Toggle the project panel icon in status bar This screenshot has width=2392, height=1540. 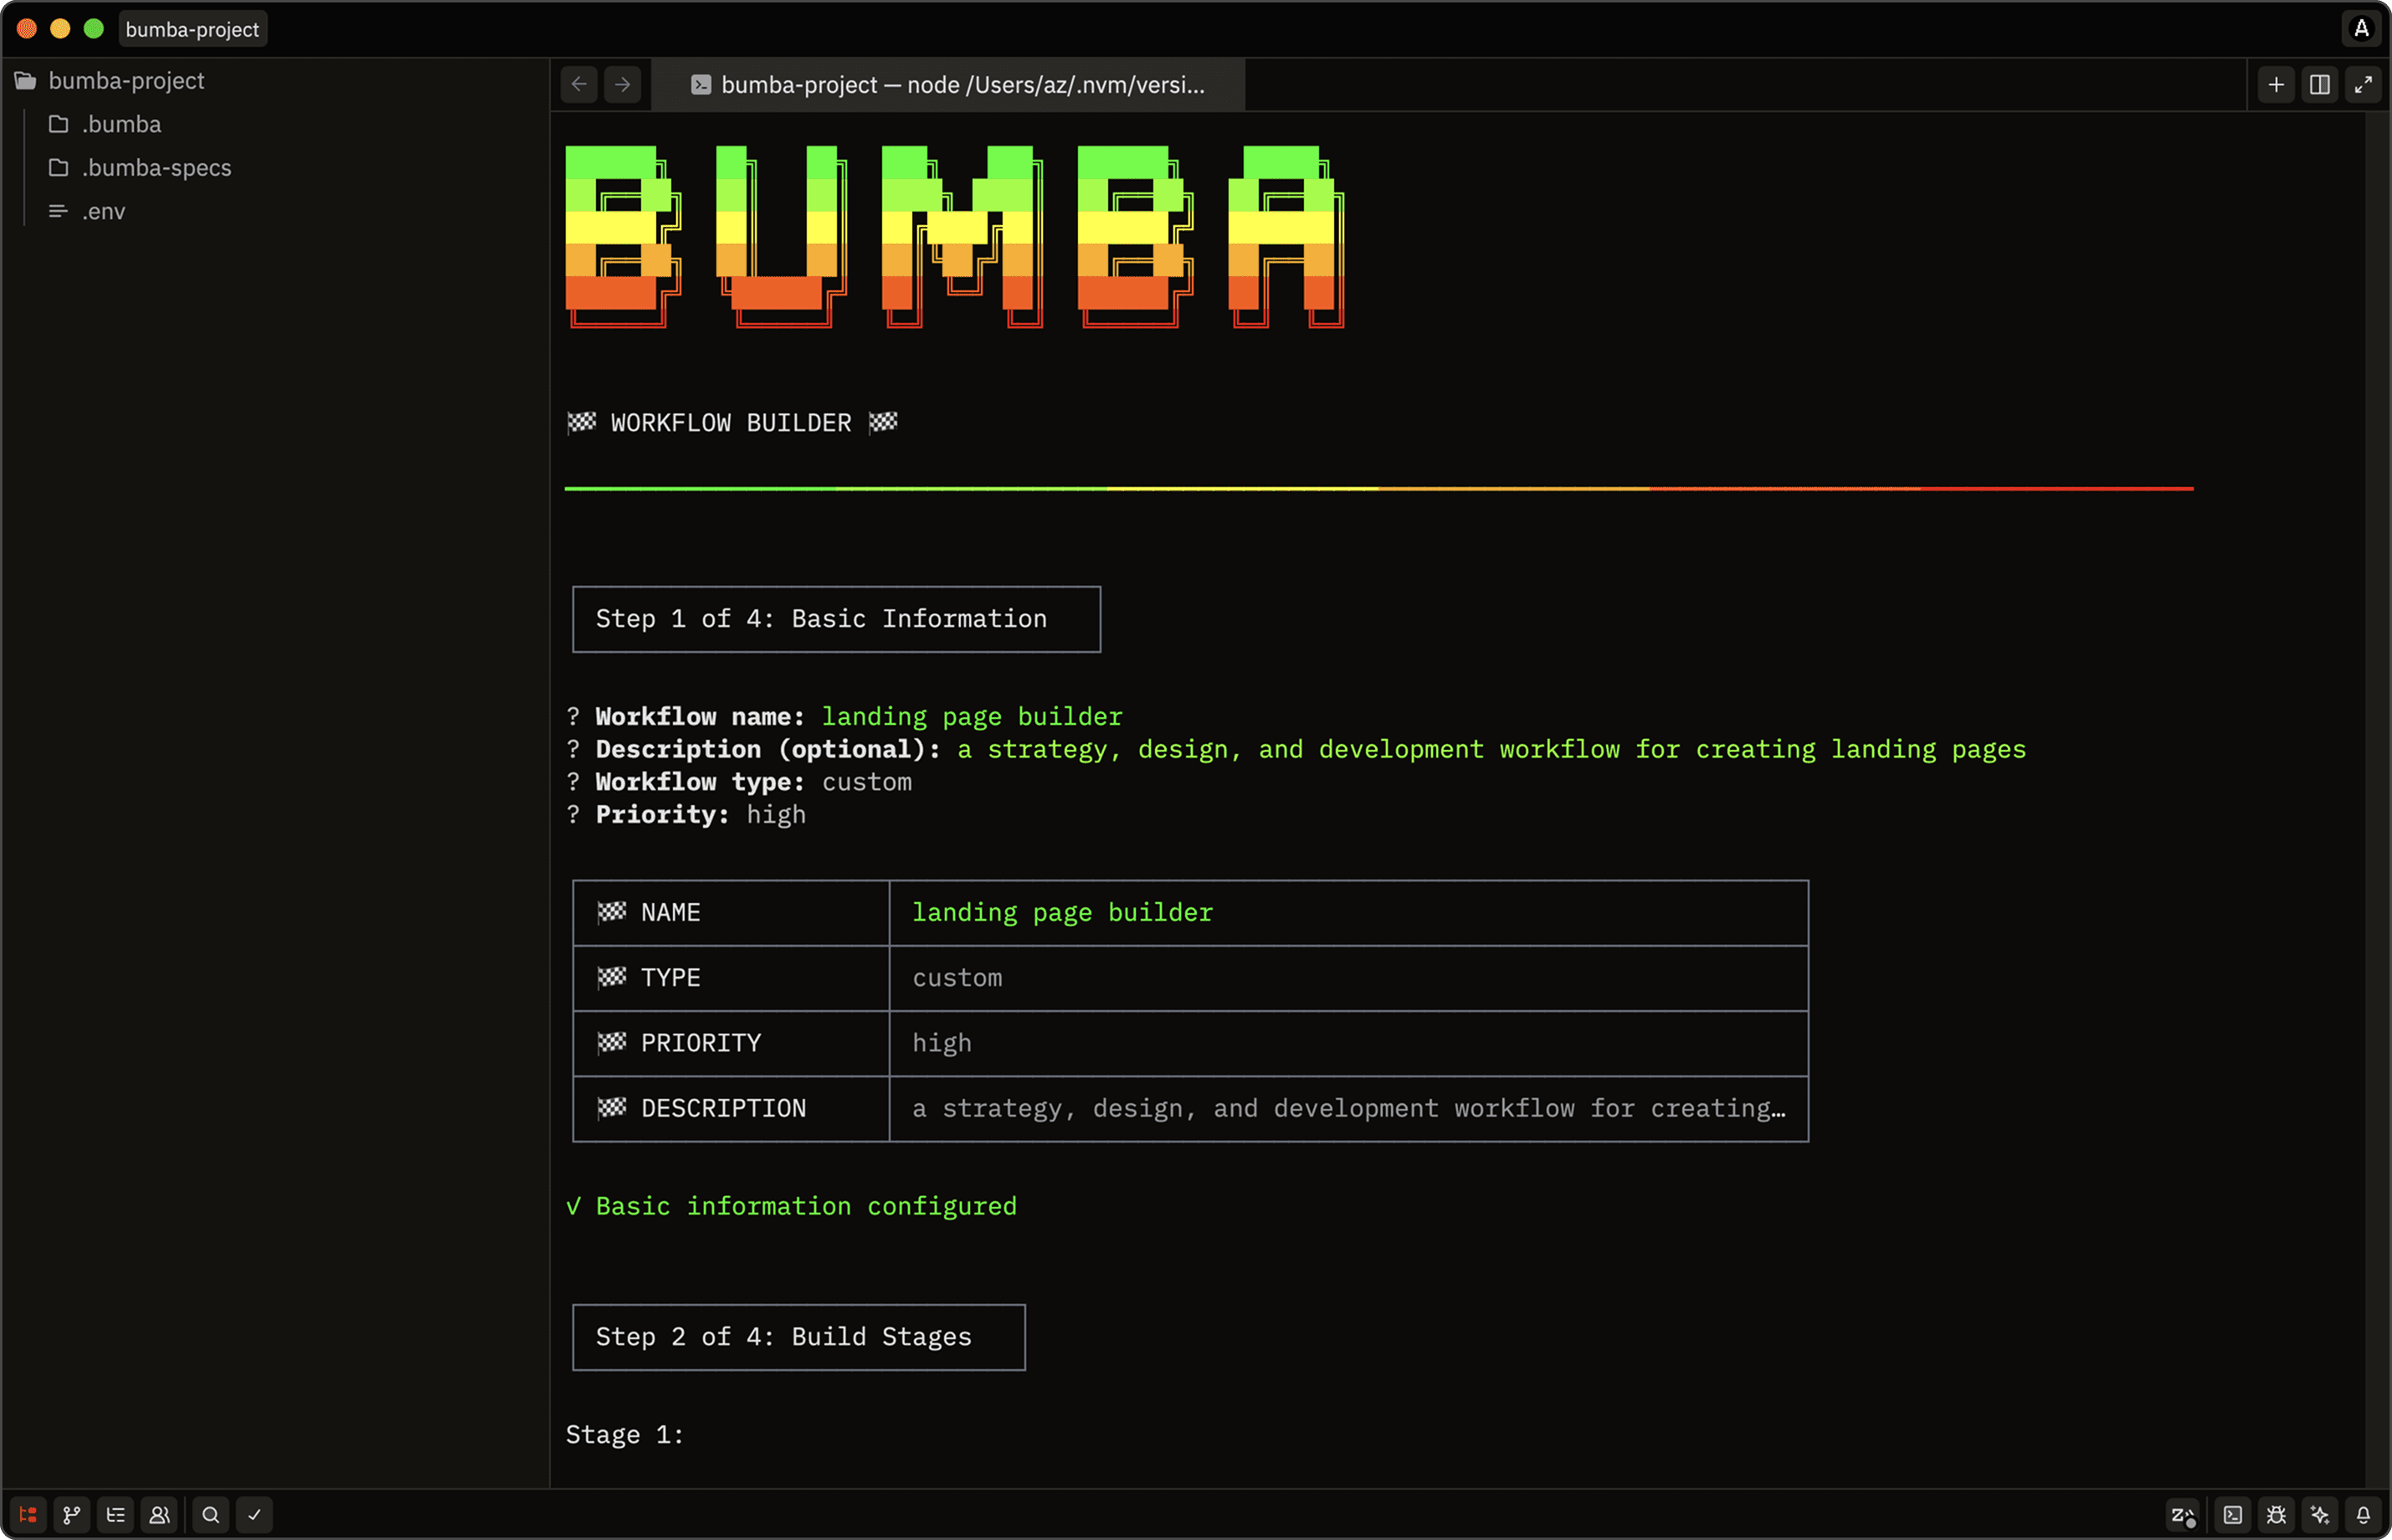coord(28,1514)
